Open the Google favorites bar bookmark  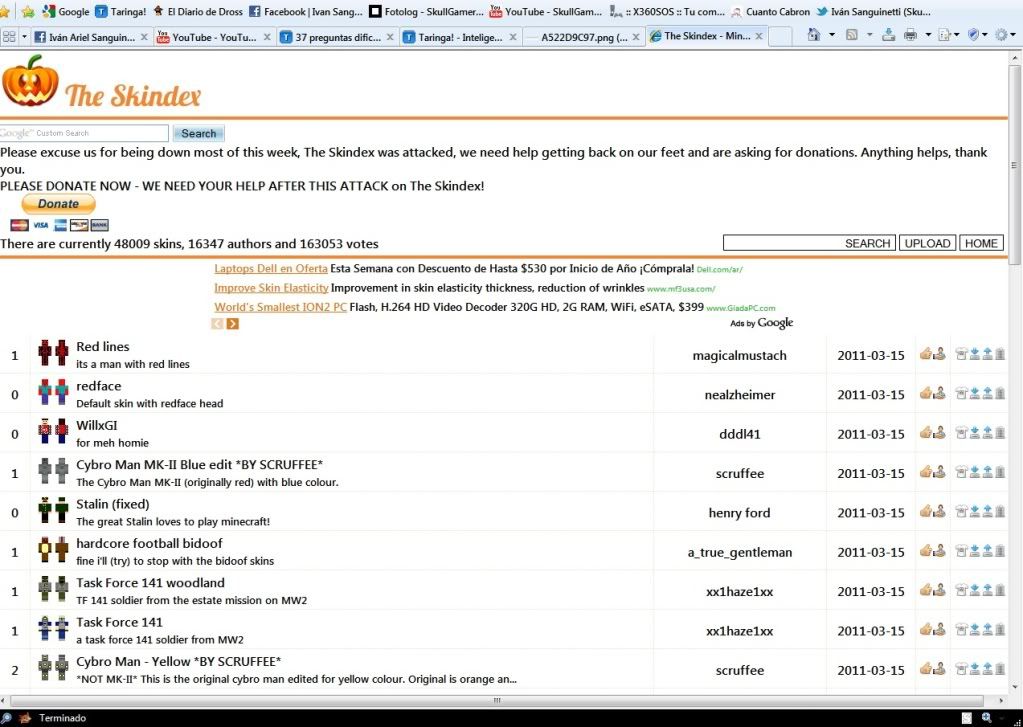pos(65,12)
